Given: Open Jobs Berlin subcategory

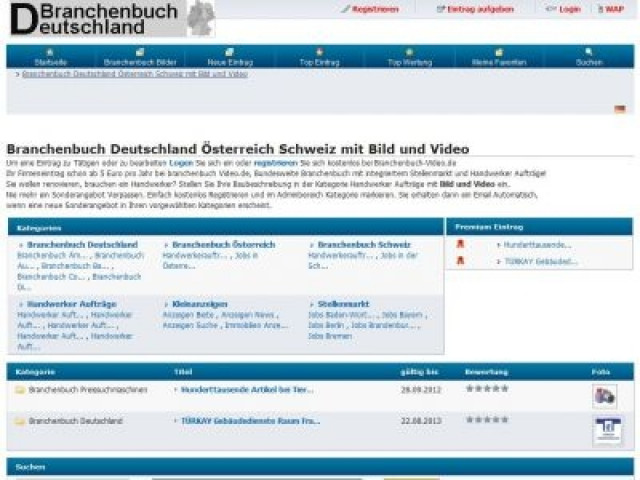Looking at the screenshot, I should [326, 326].
